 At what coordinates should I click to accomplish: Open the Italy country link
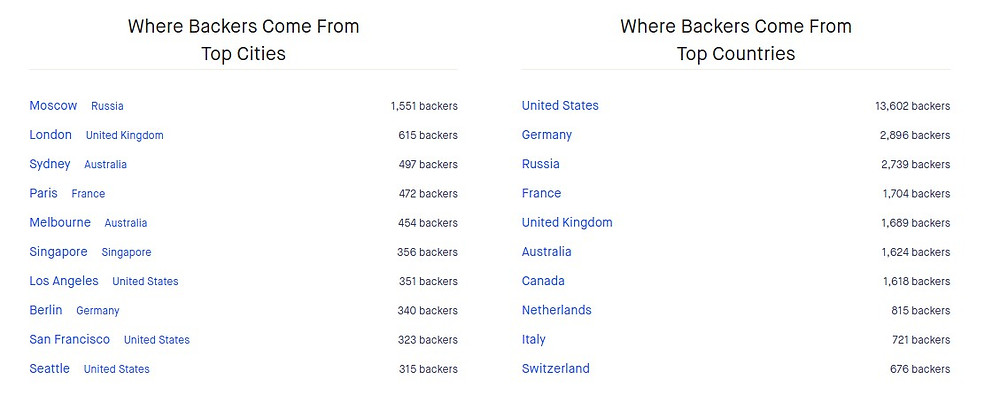click(x=533, y=339)
